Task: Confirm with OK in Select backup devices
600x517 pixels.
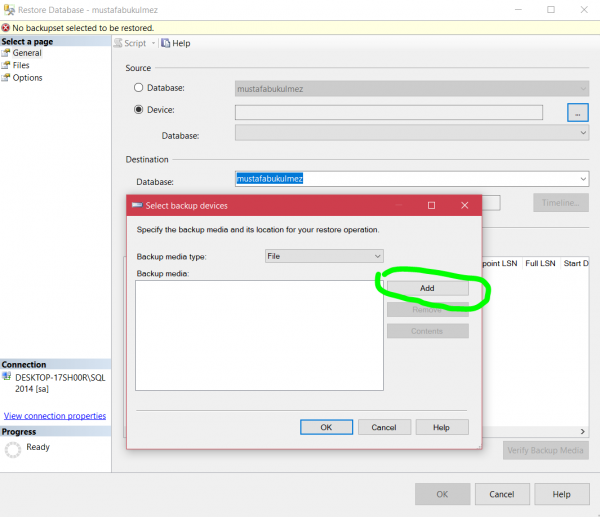Action: point(326,427)
